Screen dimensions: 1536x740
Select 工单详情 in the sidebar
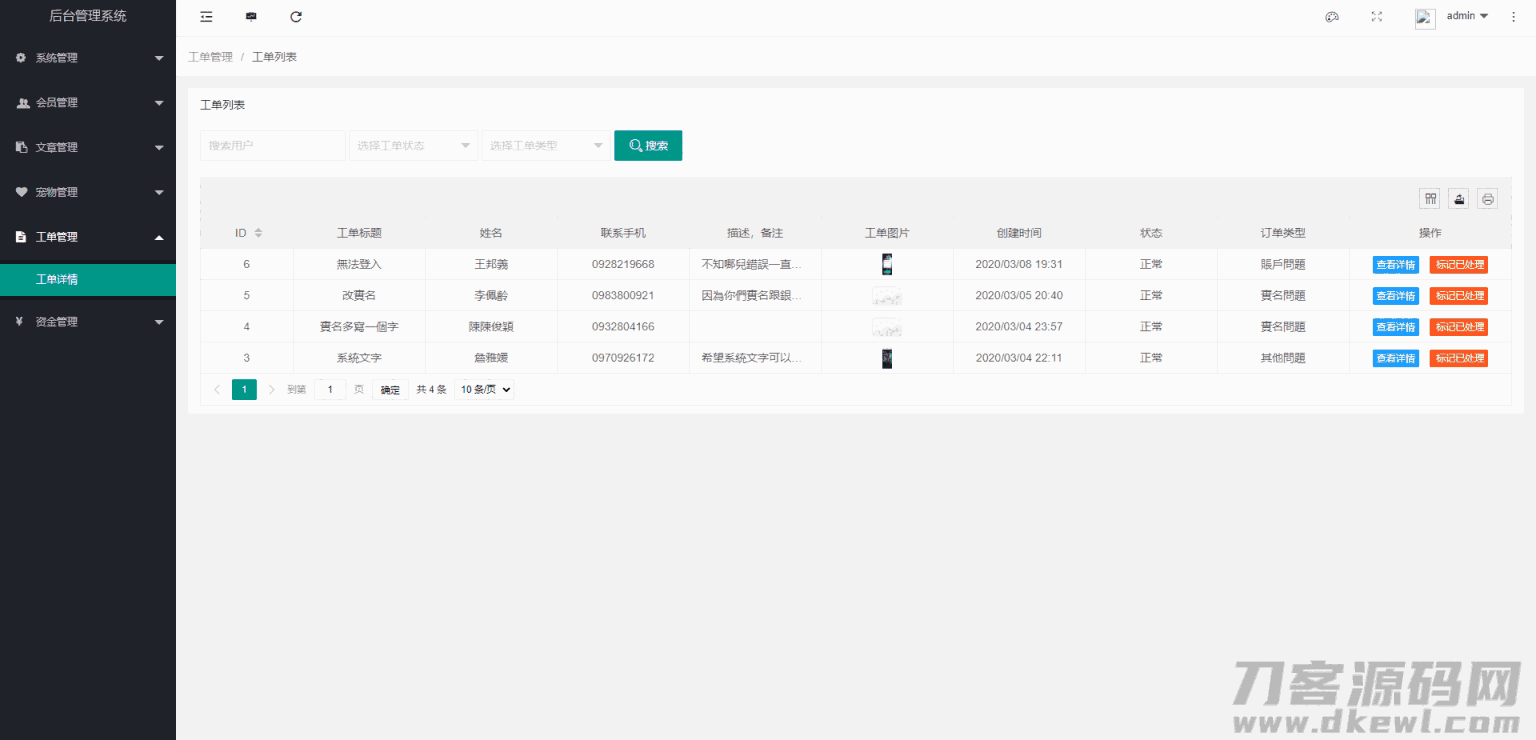click(x=88, y=280)
